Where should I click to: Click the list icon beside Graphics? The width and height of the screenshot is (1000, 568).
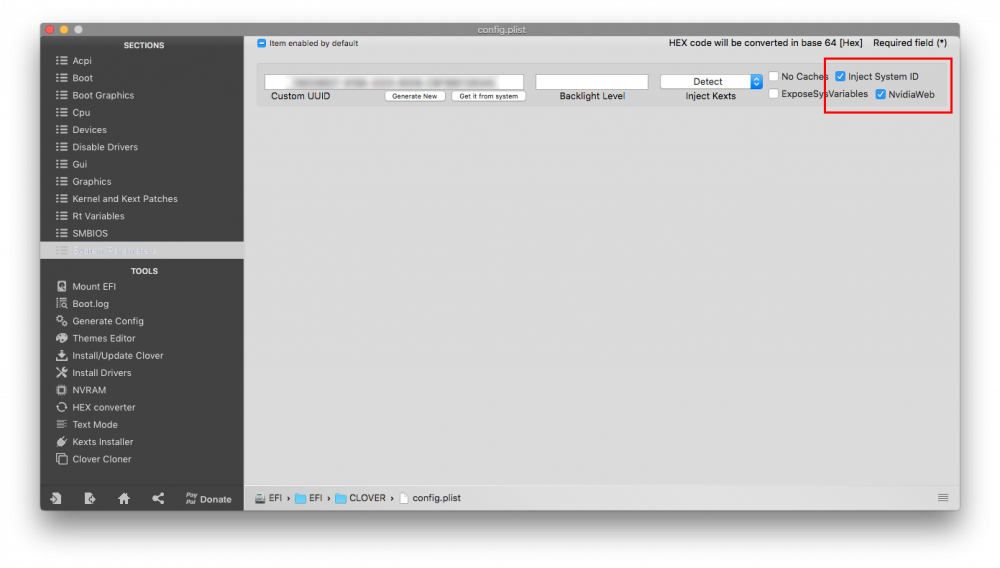pyautogui.click(x=61, y=182)
